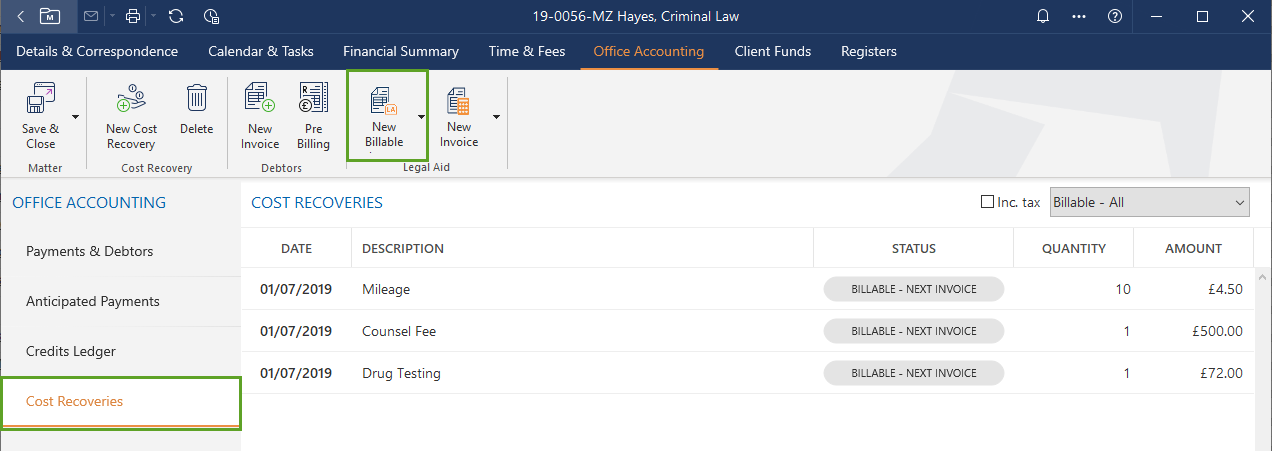Viewport: 1272px width, 451px height.
Task: Switch to the Time & Fees tab
Action: coord(526,51)
